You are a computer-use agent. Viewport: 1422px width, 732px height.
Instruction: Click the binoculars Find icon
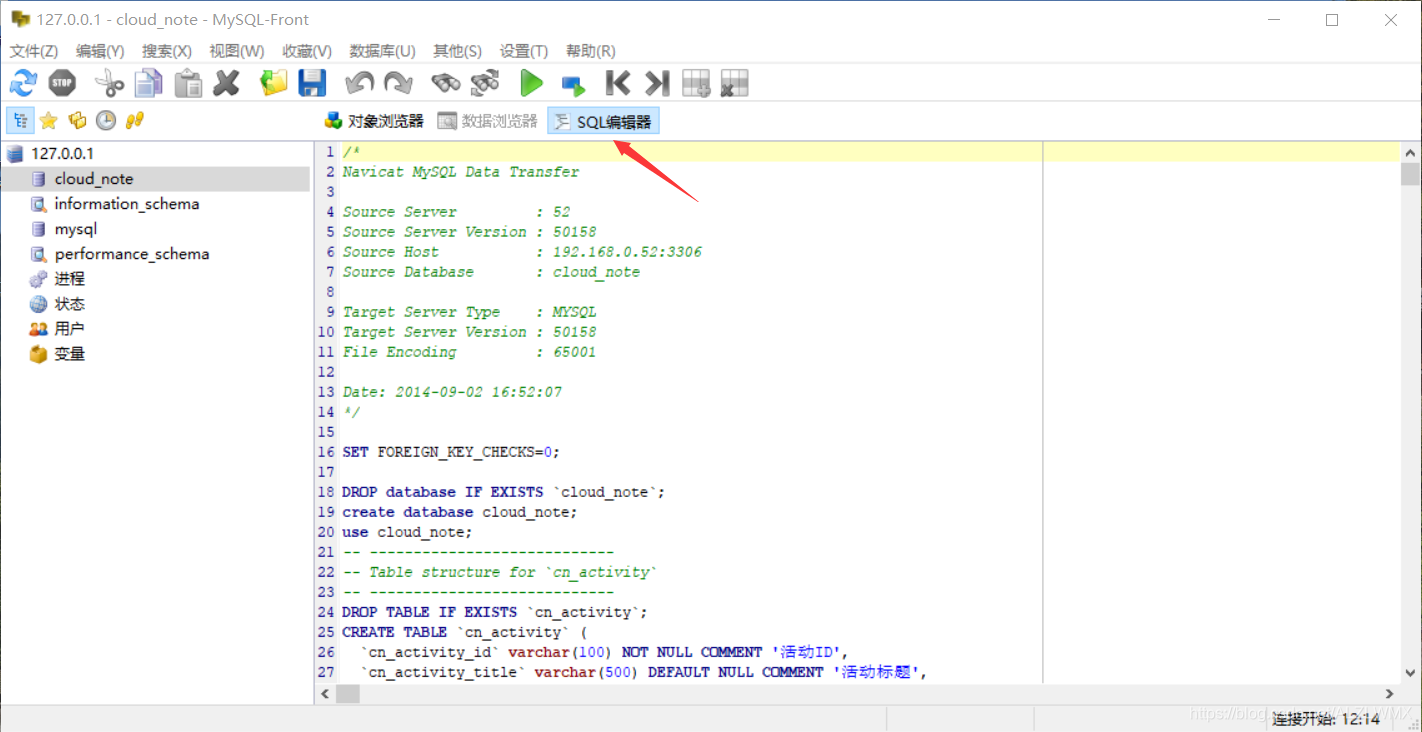445,83
